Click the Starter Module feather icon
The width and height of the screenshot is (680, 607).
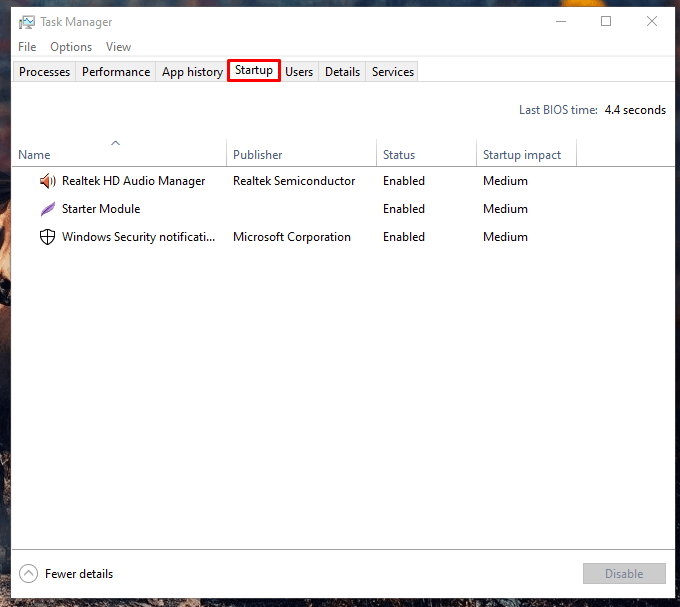(48, 209)
